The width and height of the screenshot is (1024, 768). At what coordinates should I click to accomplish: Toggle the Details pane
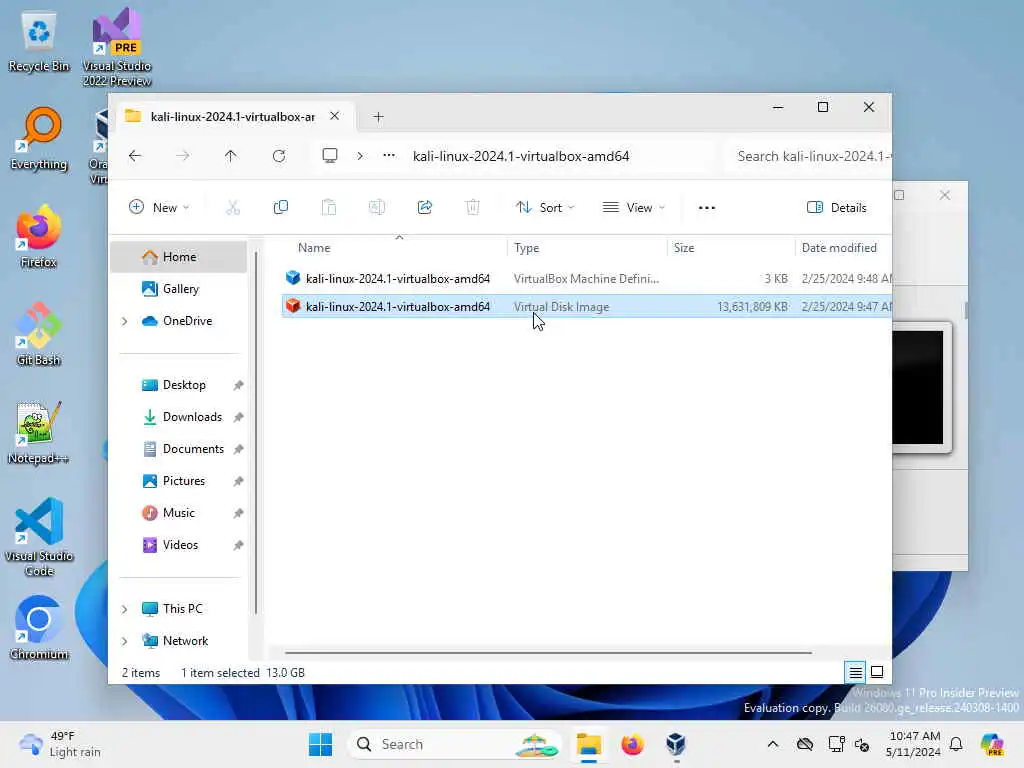click(837, 208)
